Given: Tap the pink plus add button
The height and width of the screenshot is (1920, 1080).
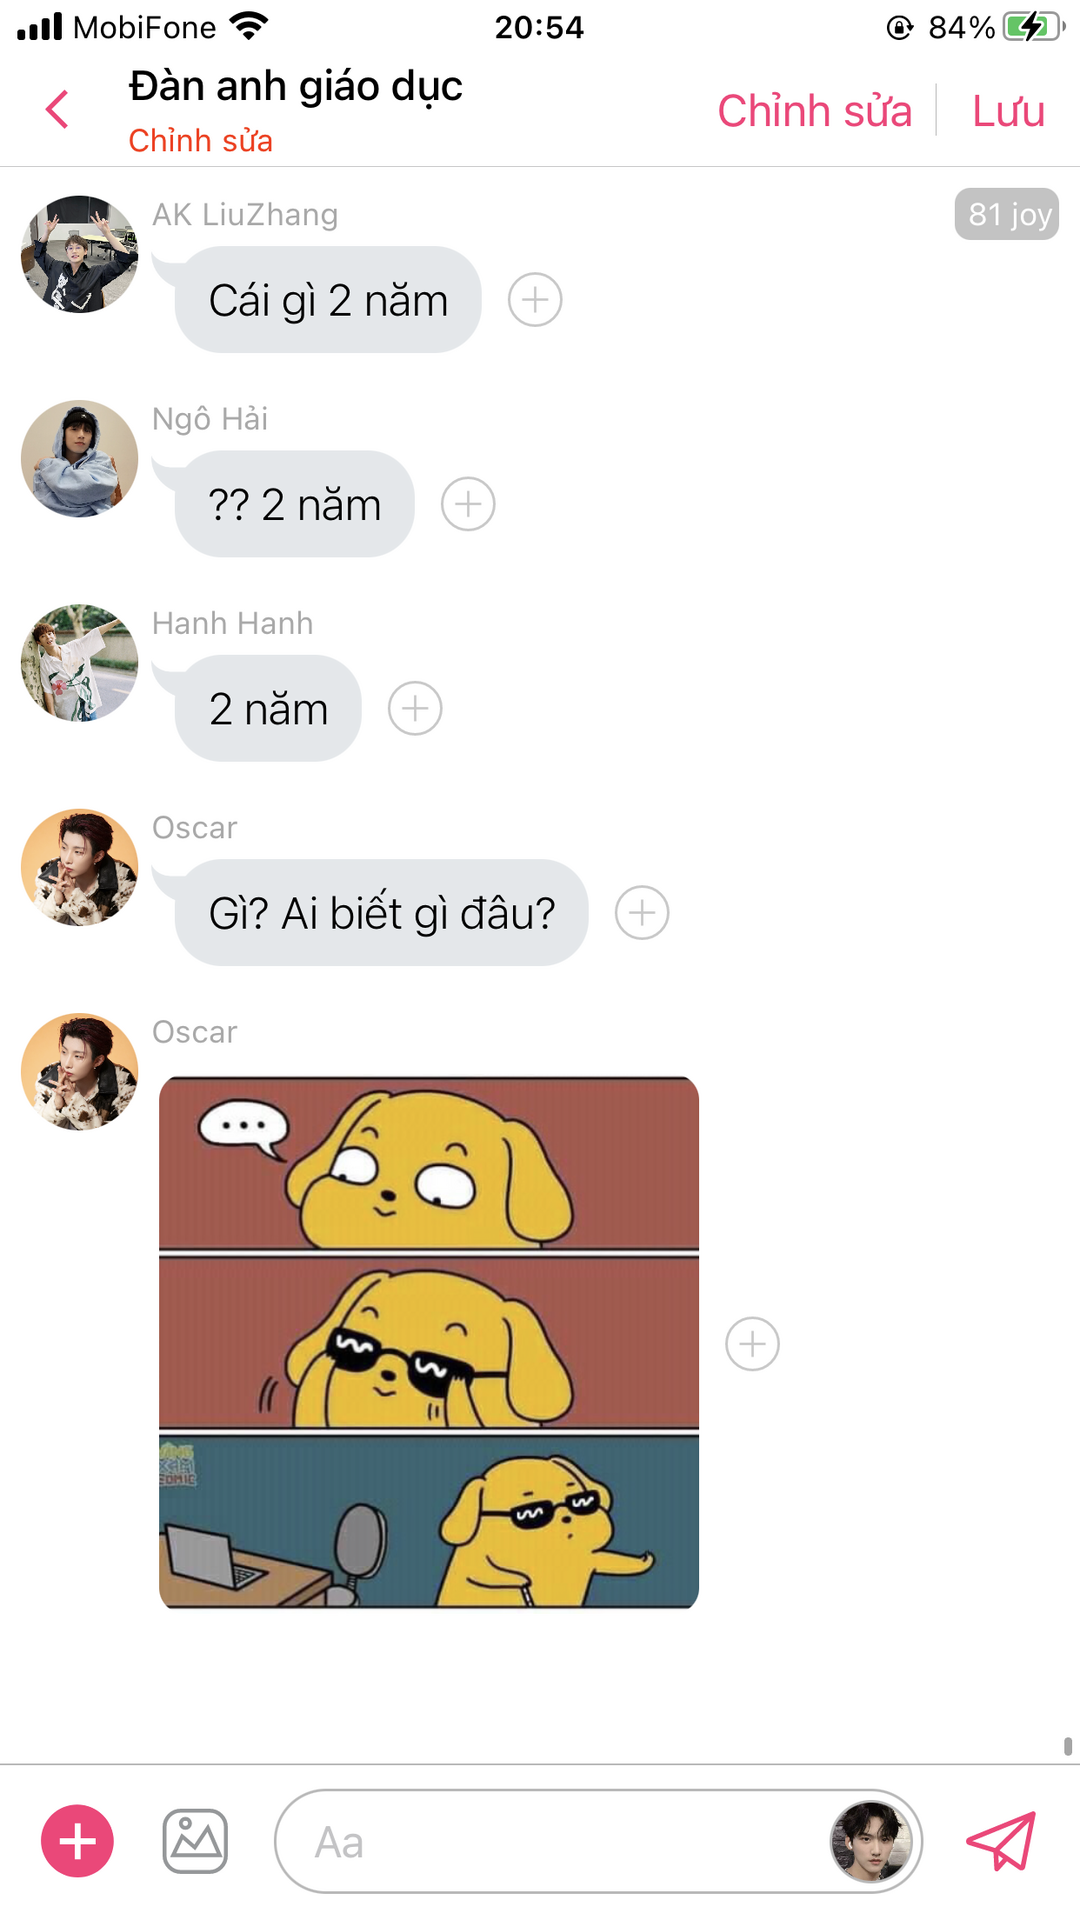Looking at the screenshot, I should point(77,1841).
